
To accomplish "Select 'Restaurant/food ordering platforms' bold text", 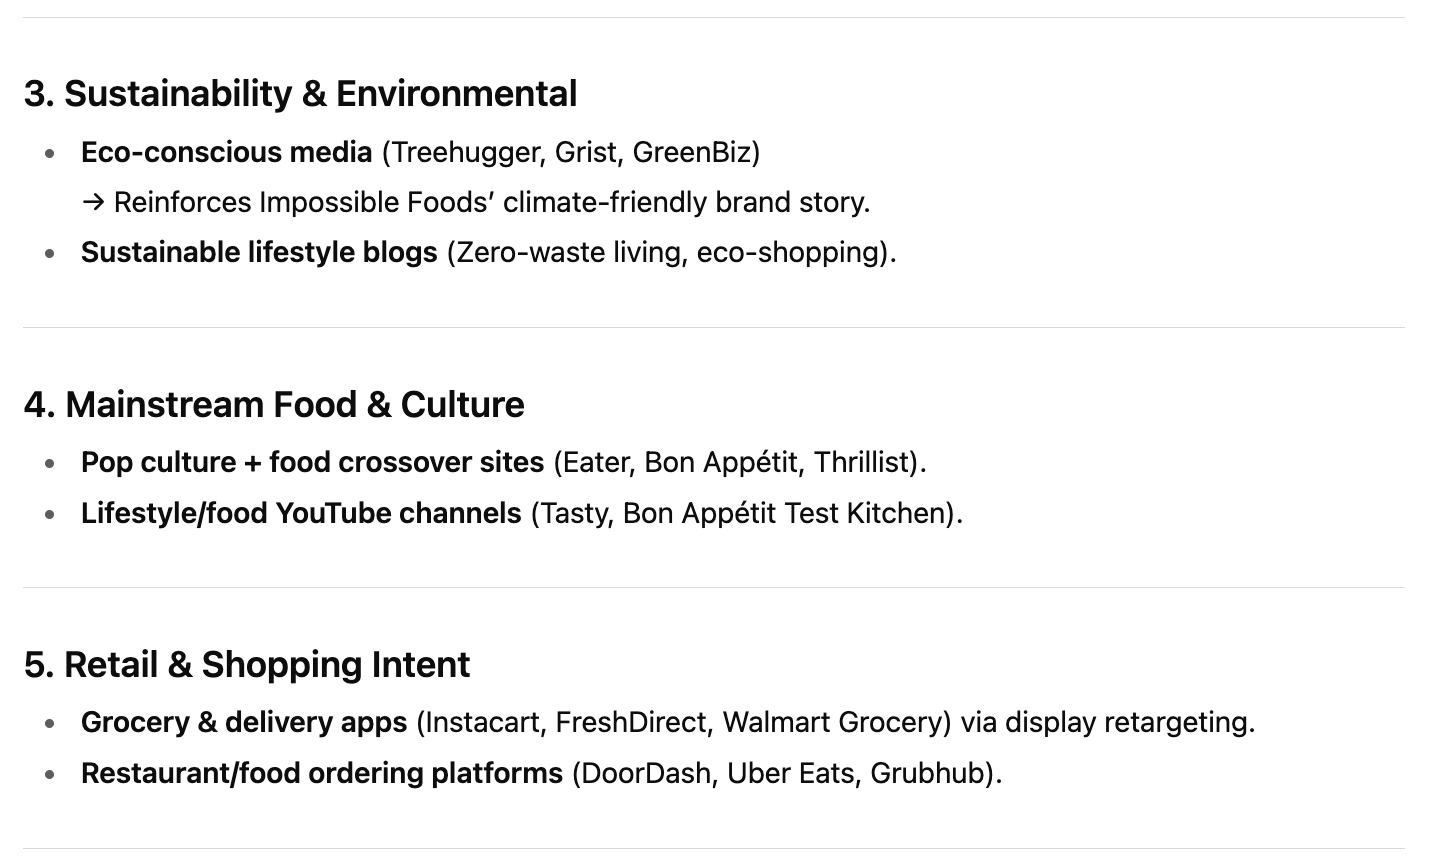I will (322, 773).
